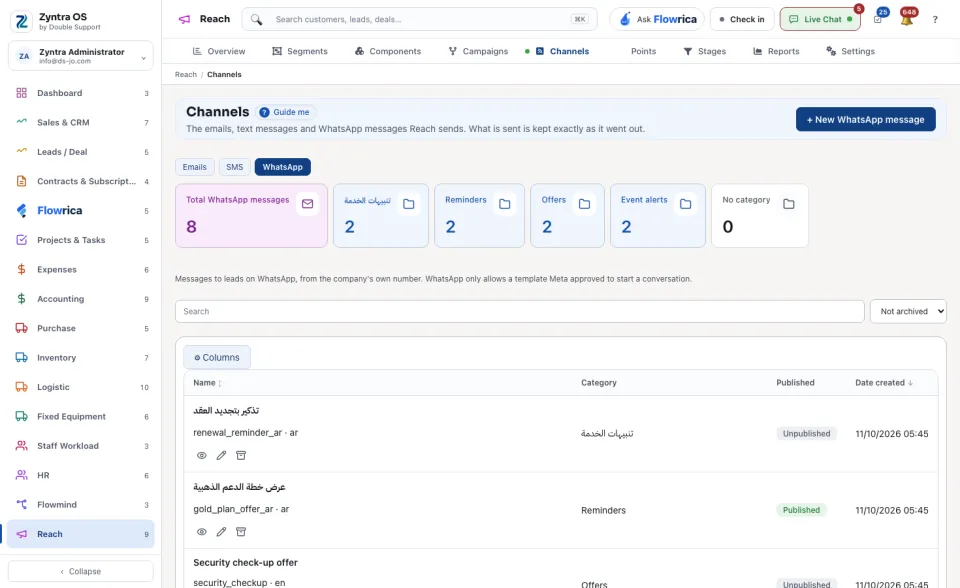
Task: Click the Dashboard grid icon in sidebar
Action: click(21, 93)
